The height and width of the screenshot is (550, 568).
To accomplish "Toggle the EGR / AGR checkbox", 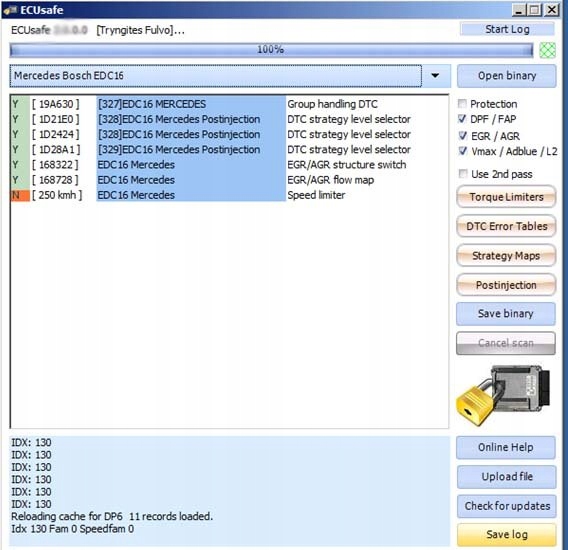I will click(x=463, y=136).
